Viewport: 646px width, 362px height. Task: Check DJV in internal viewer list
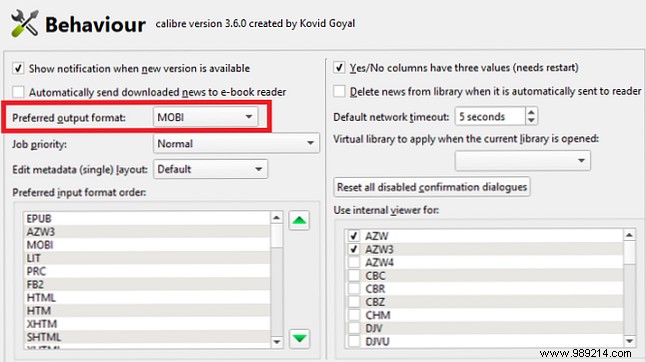click(x=353, y=328)
